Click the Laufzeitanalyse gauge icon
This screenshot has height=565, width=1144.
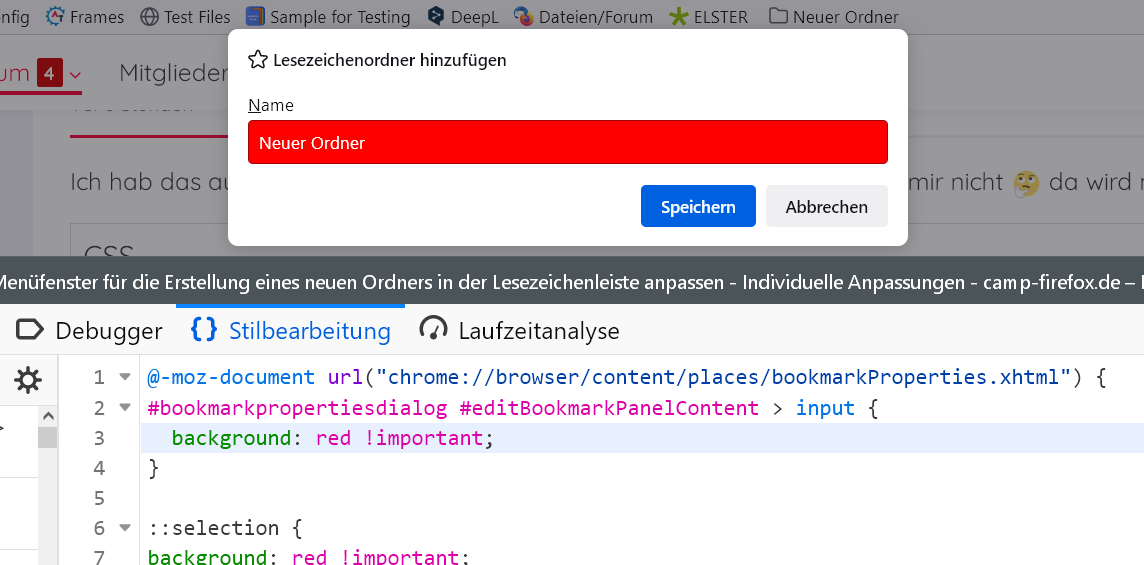[x=433, y=329]
